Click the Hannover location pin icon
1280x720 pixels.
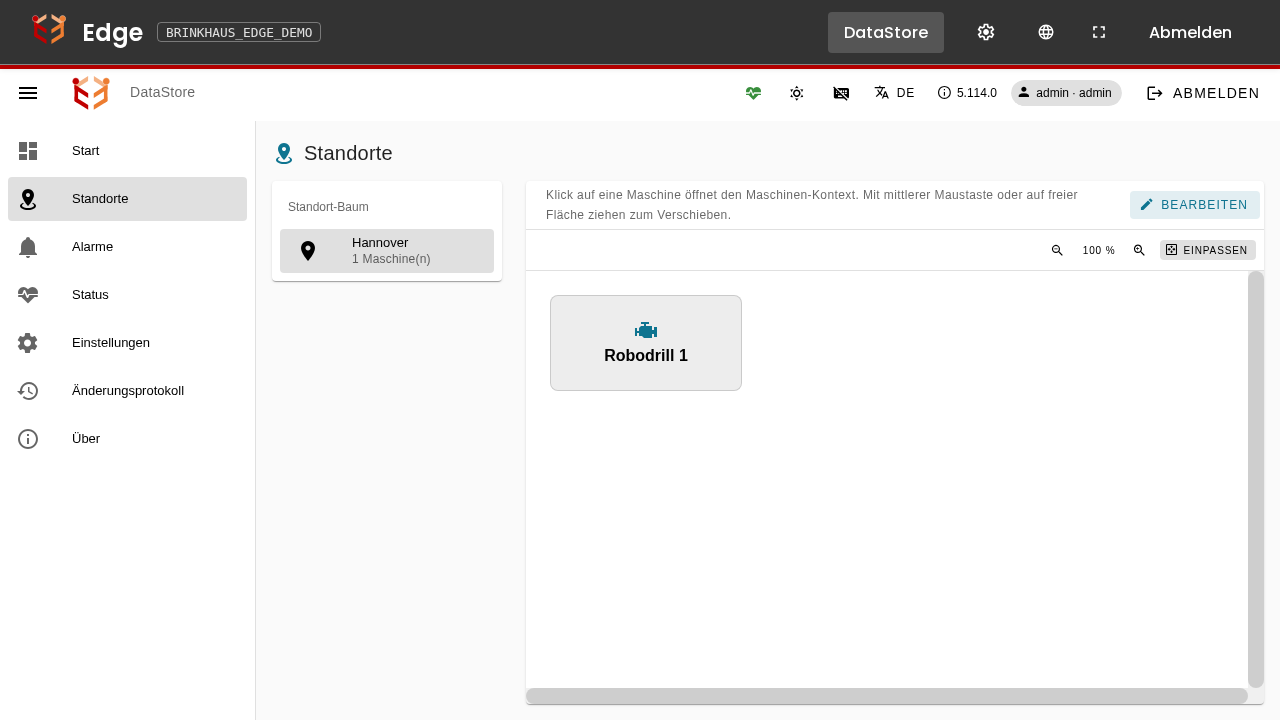coord(308,251)
